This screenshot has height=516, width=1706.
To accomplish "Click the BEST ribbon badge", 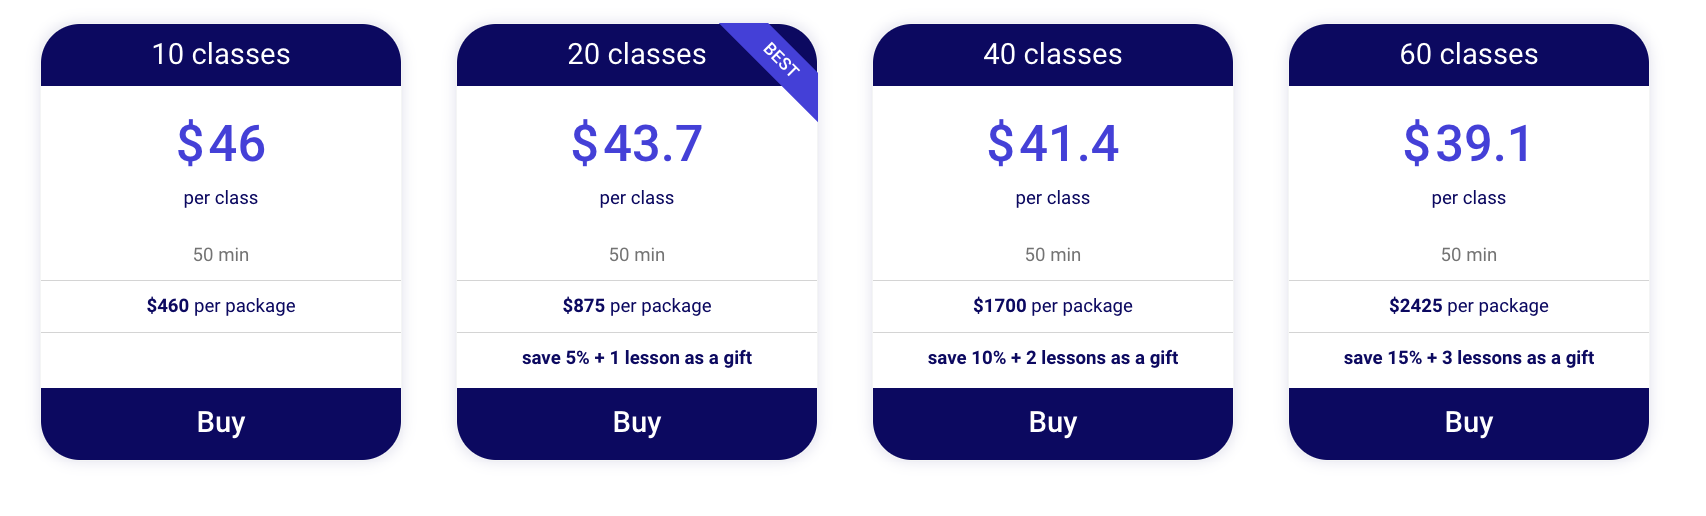I will (782, 60).
